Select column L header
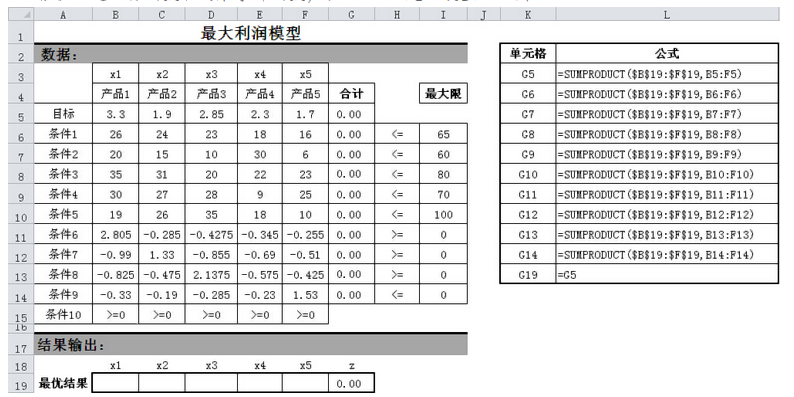This screenshot has height=397, width=794. pyautogui.click(x=666, y=15)
